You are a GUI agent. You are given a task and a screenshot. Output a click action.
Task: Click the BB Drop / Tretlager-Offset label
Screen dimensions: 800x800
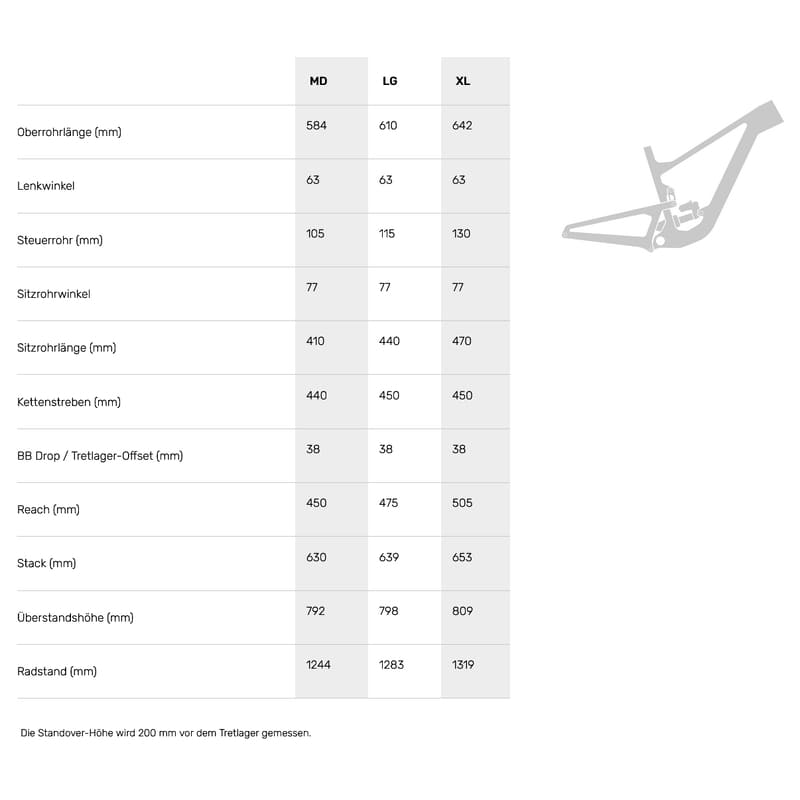tap(100, 456)
